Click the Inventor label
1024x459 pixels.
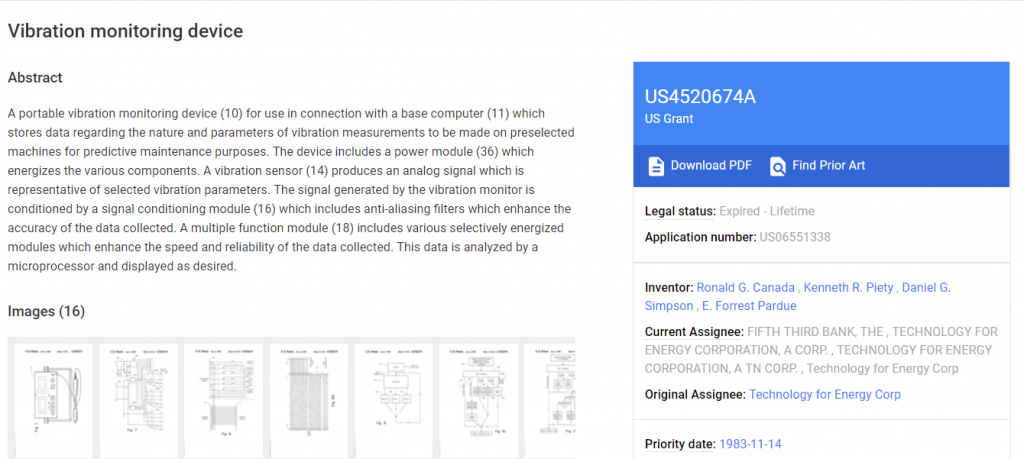pyautogui.click(x=669, y=288)
